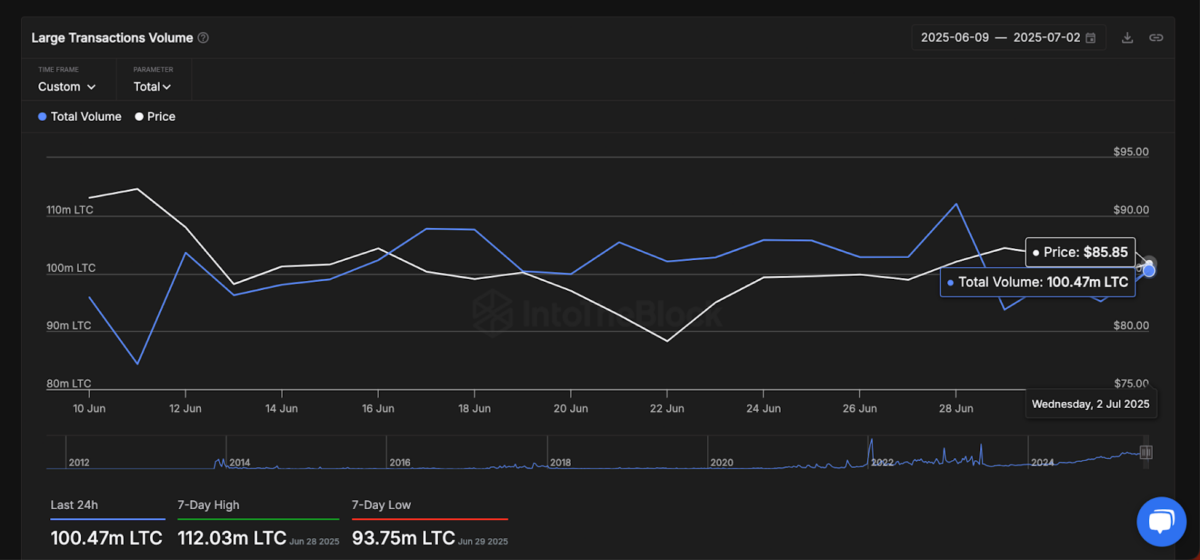
Task: Click the 7-Day Low value 93.75m LTC
Action: pyautogui.click(x=401, y=538)
